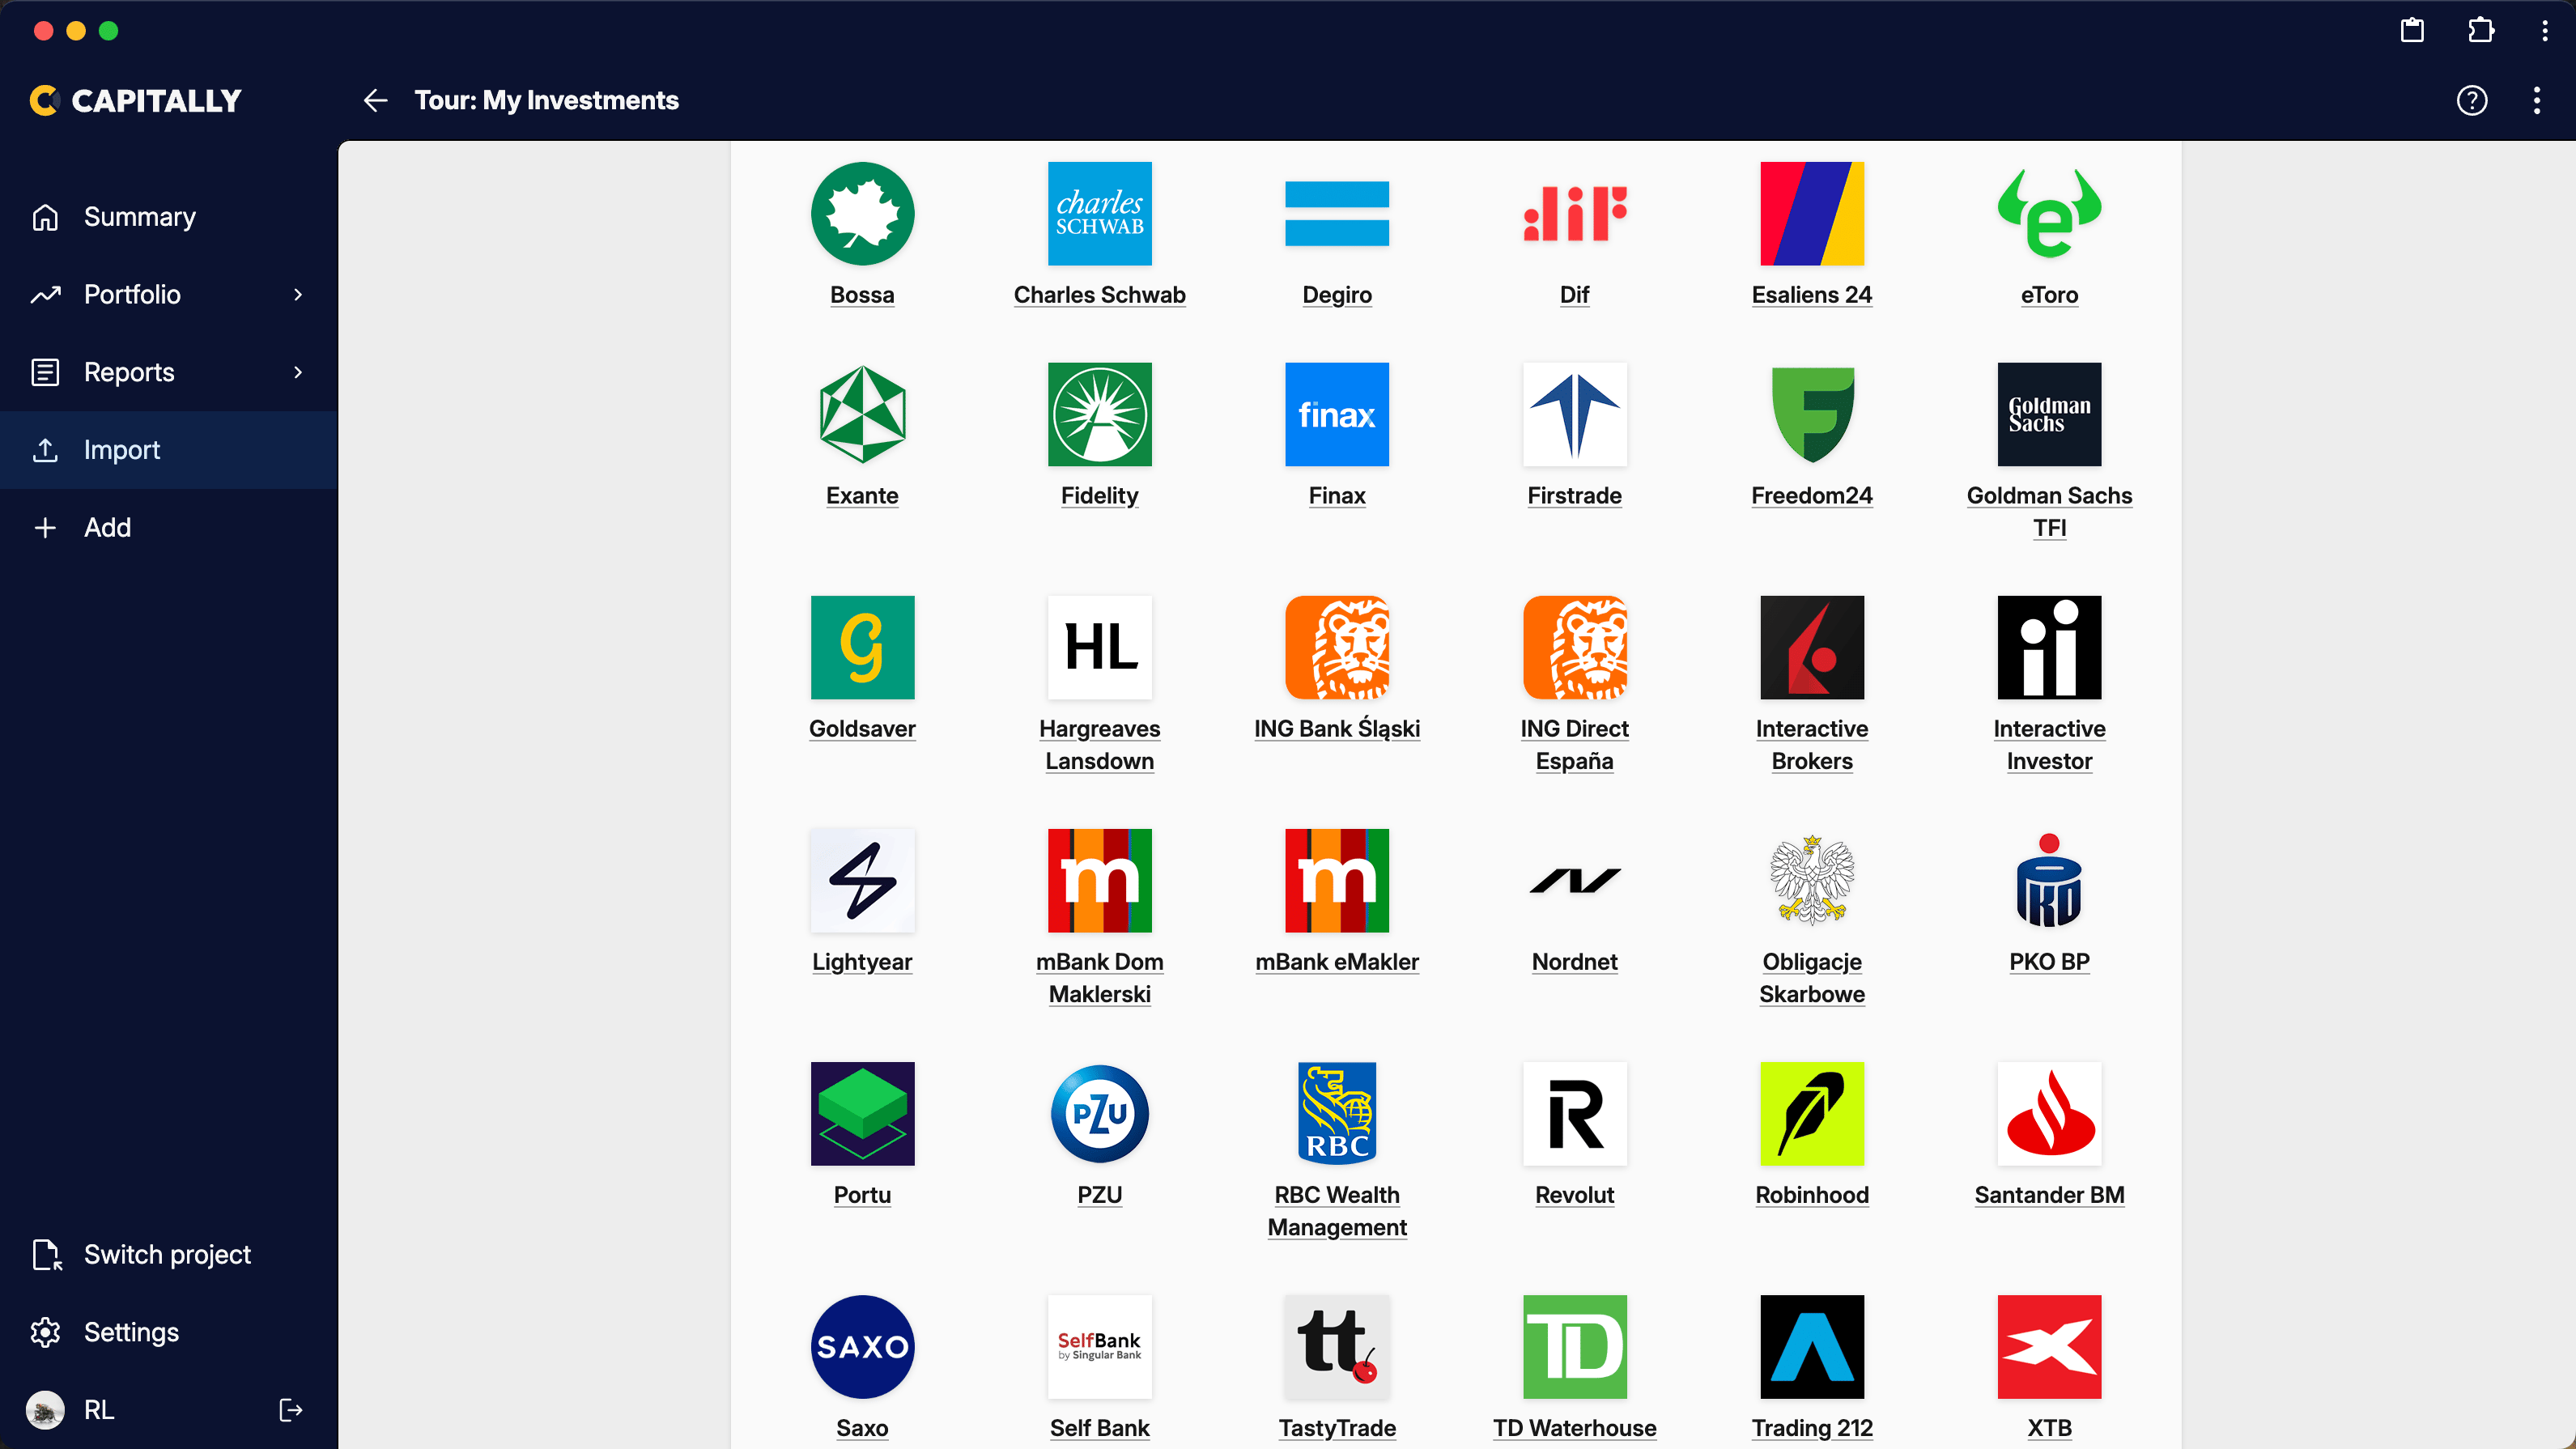The width and height of the screenshot is (2576, 1449).
Task: Open the page options kebab menu
Action: [x=2536, y=100]
